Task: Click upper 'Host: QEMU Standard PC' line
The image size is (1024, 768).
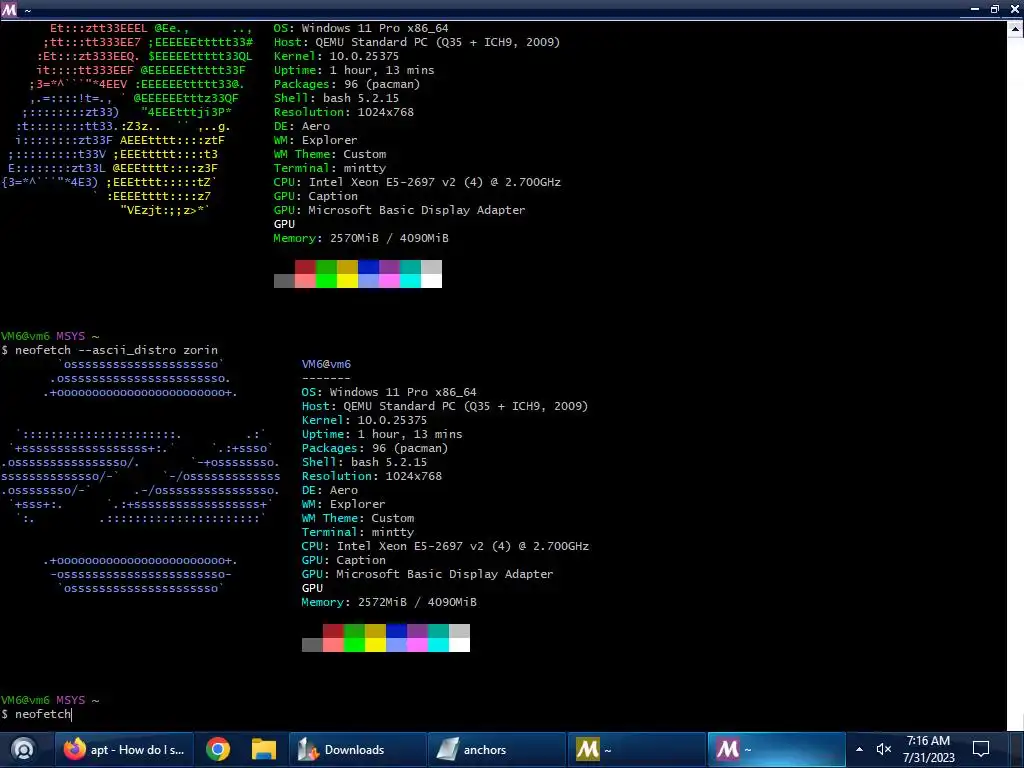Action: (417, 42)
